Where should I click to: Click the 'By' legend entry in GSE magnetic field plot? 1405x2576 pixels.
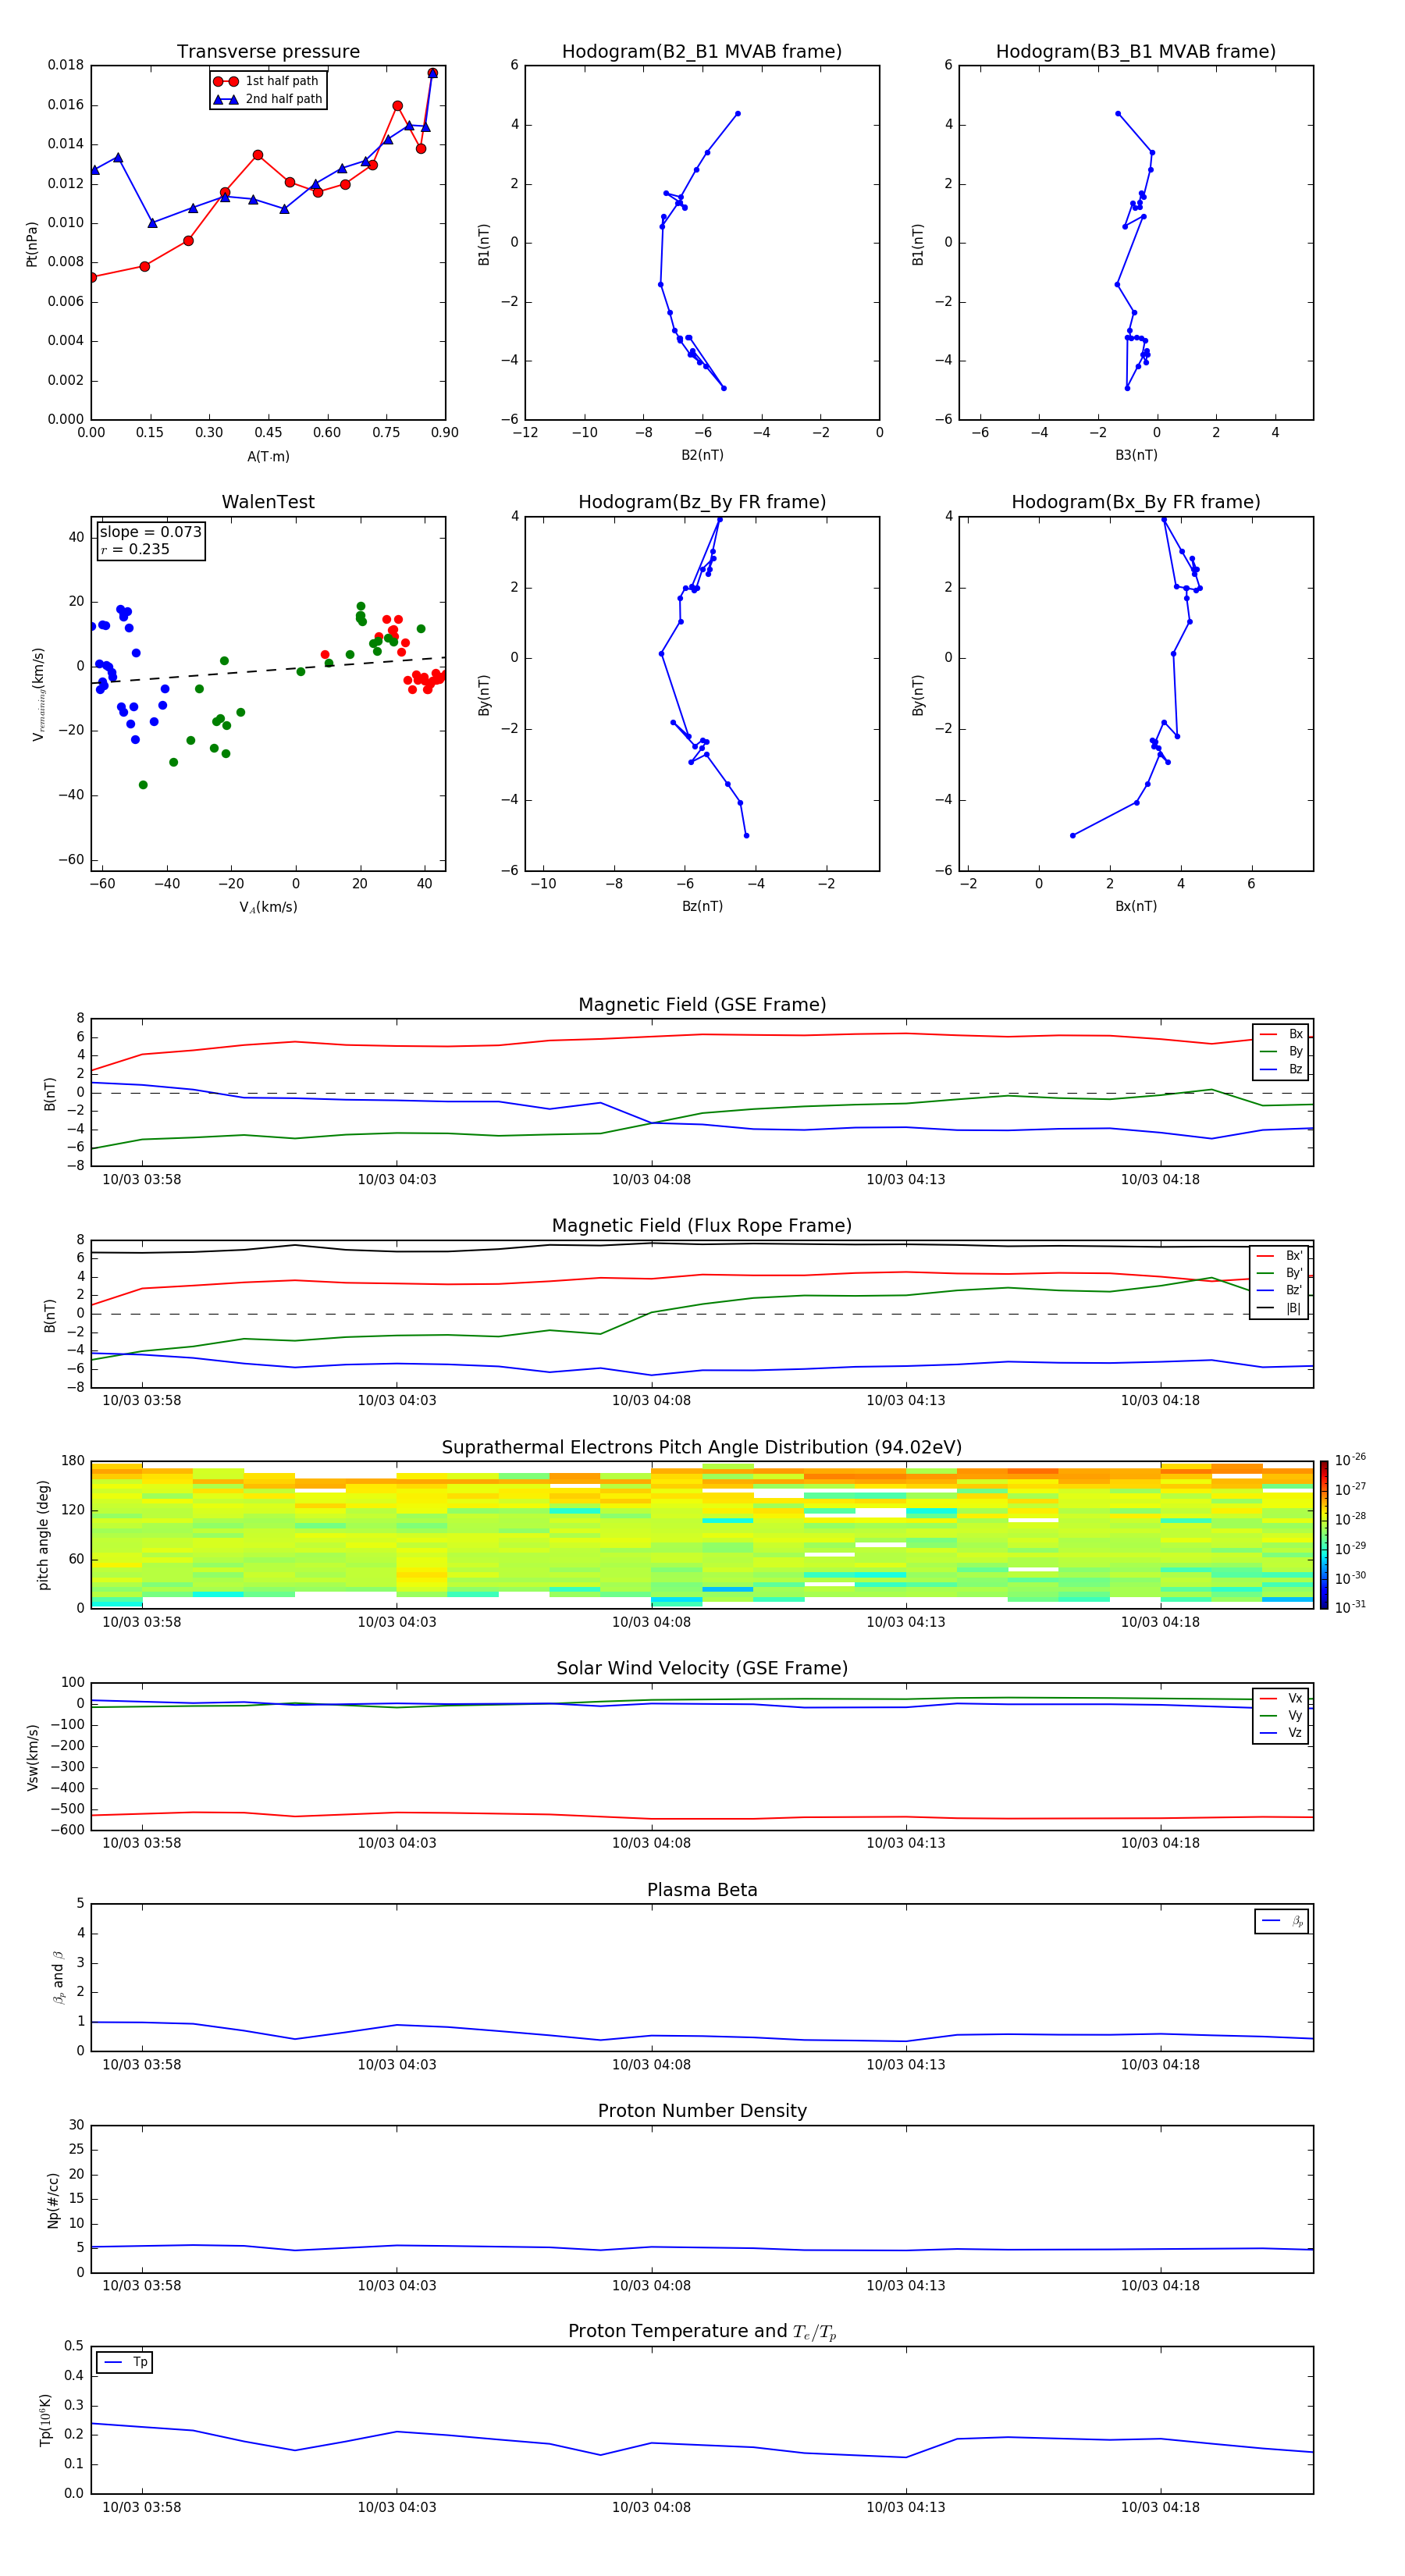(x=1281, y=1052)
